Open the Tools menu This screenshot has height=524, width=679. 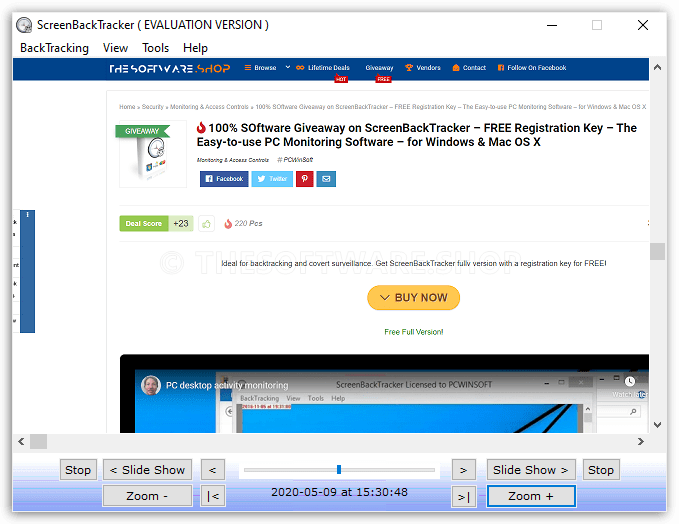(155, 47)
